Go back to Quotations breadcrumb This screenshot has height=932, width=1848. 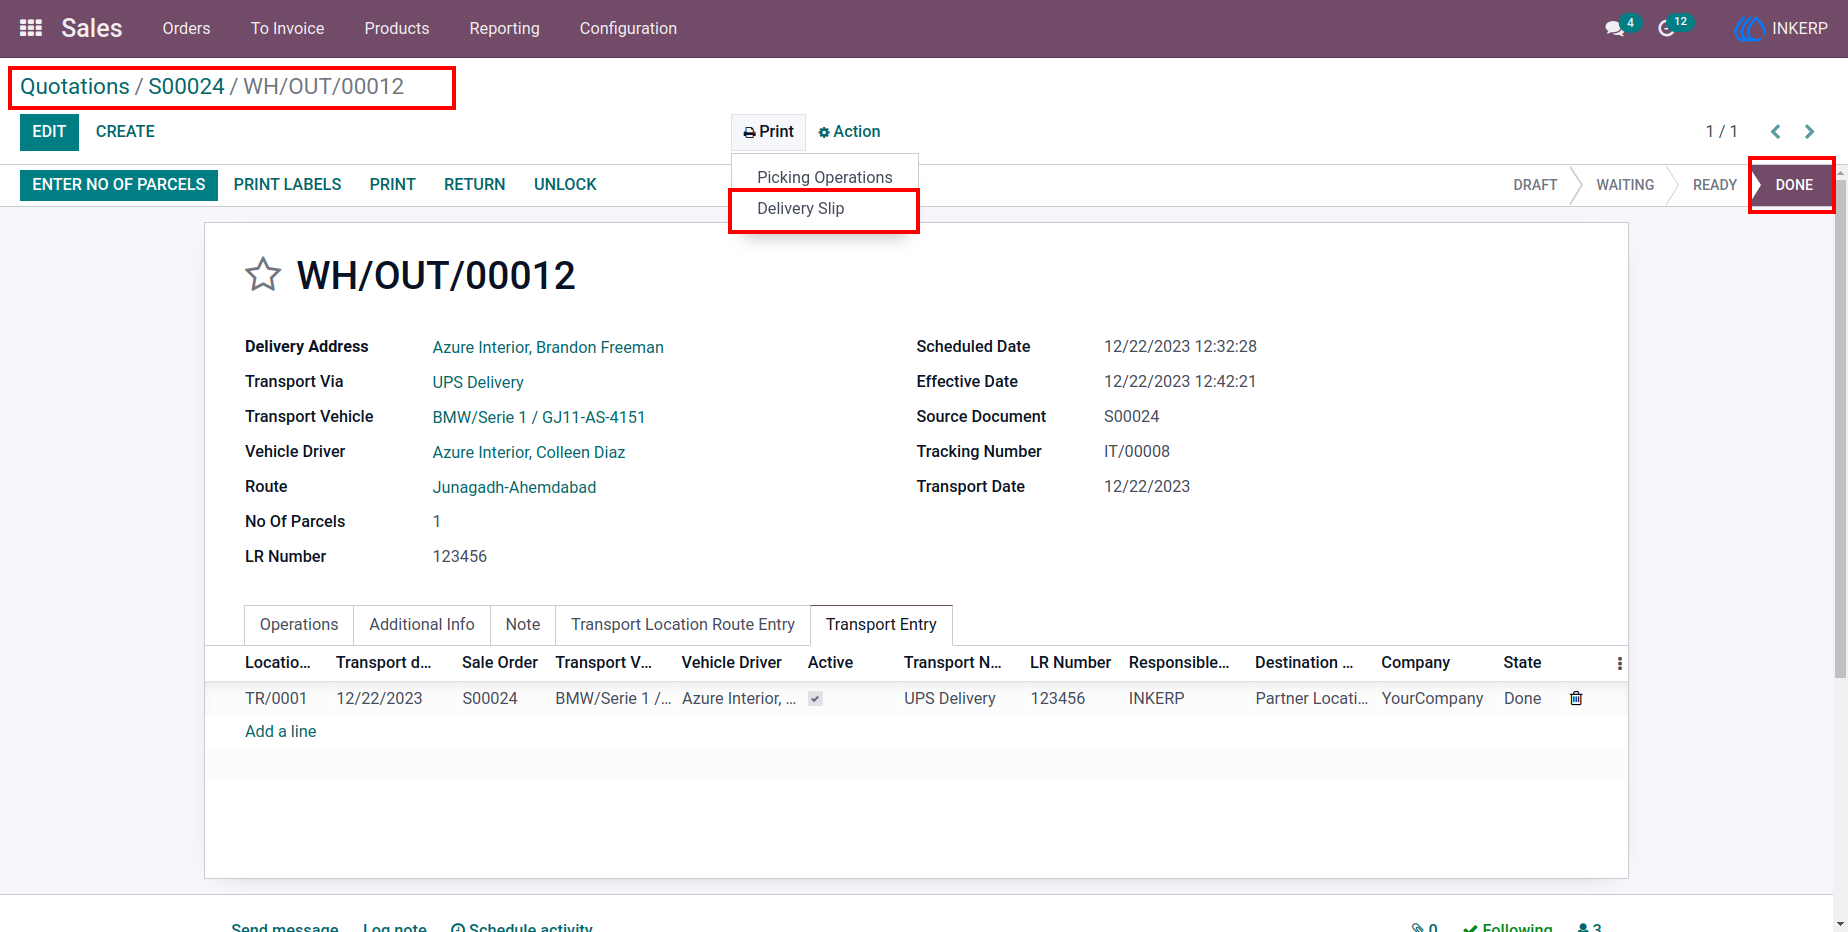point(75,86)
